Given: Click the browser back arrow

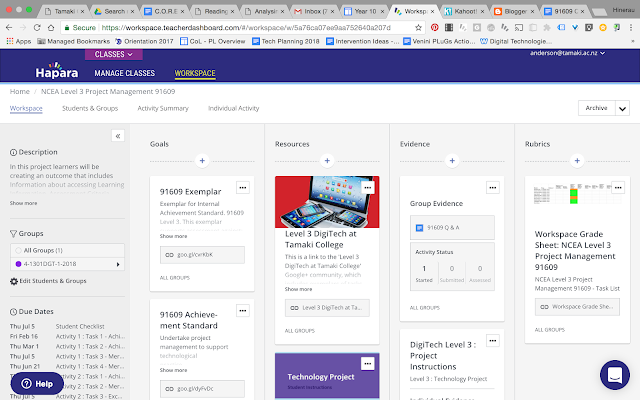Looking at the screenshot, I should tap(9, 27).
